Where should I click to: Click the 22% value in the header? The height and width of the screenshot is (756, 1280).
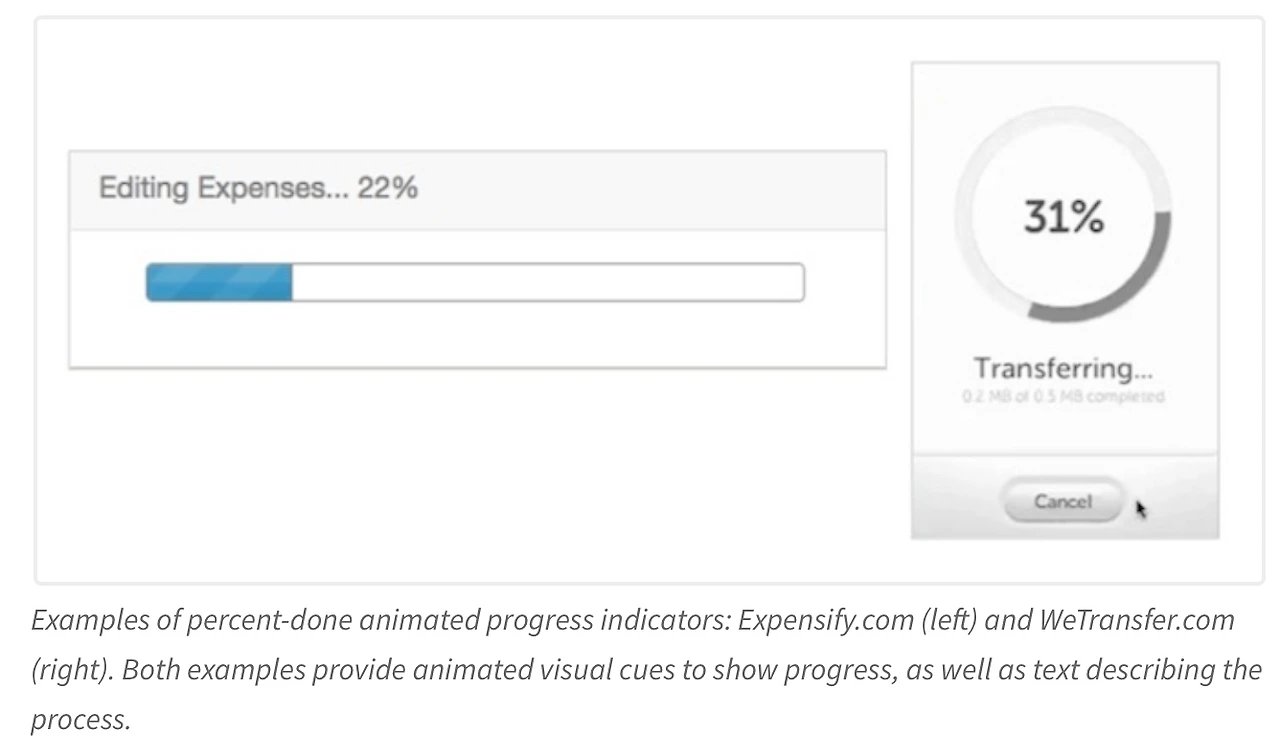[387, 188]
